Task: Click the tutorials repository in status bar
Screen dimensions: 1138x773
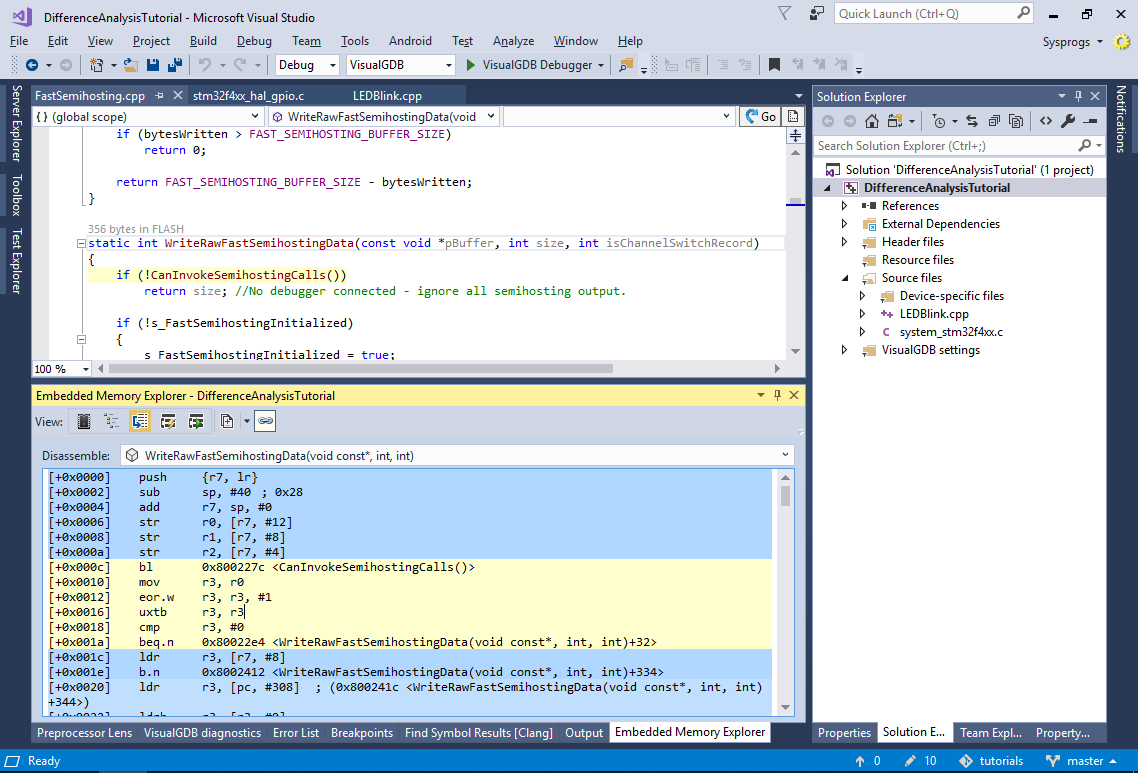Action: 991,761
